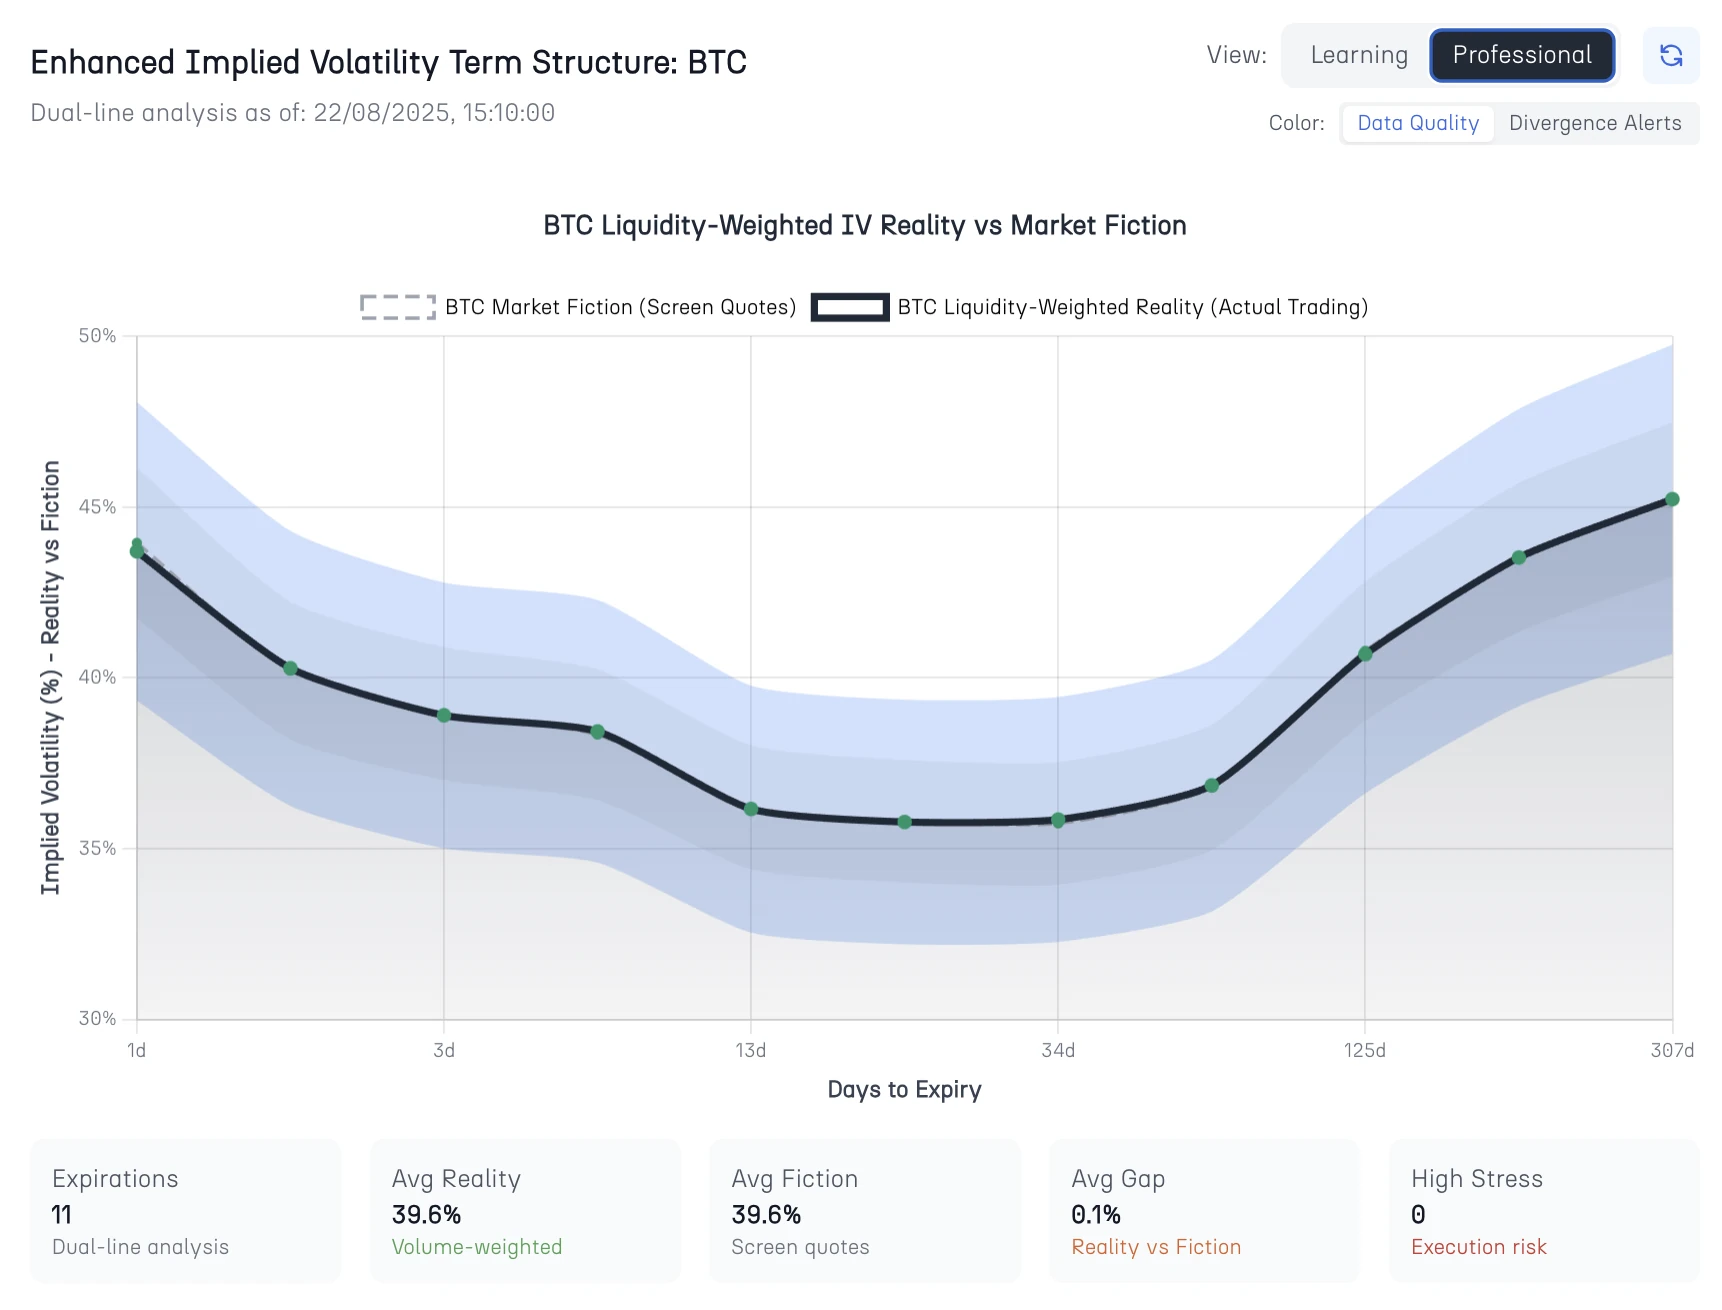1722x1310 pixels.
Task: Click the Avg Fiction stat card
Action: [x=865, y=1211]
